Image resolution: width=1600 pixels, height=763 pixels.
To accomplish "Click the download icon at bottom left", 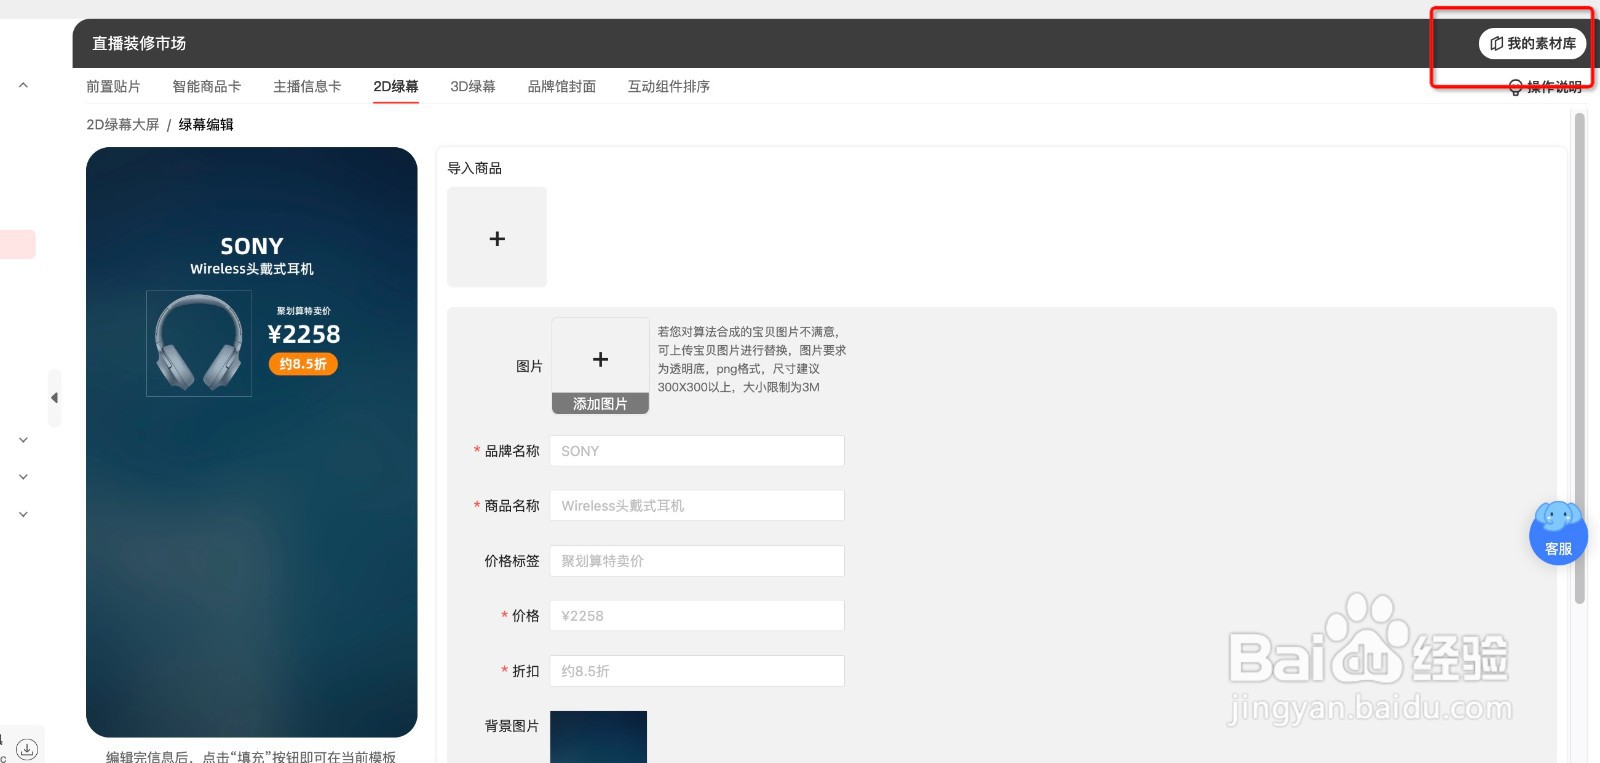I will (x=27, y=748).
